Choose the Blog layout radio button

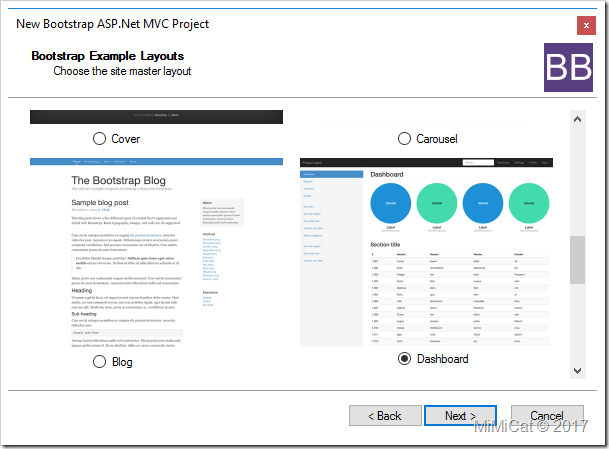tap(99, 362)
